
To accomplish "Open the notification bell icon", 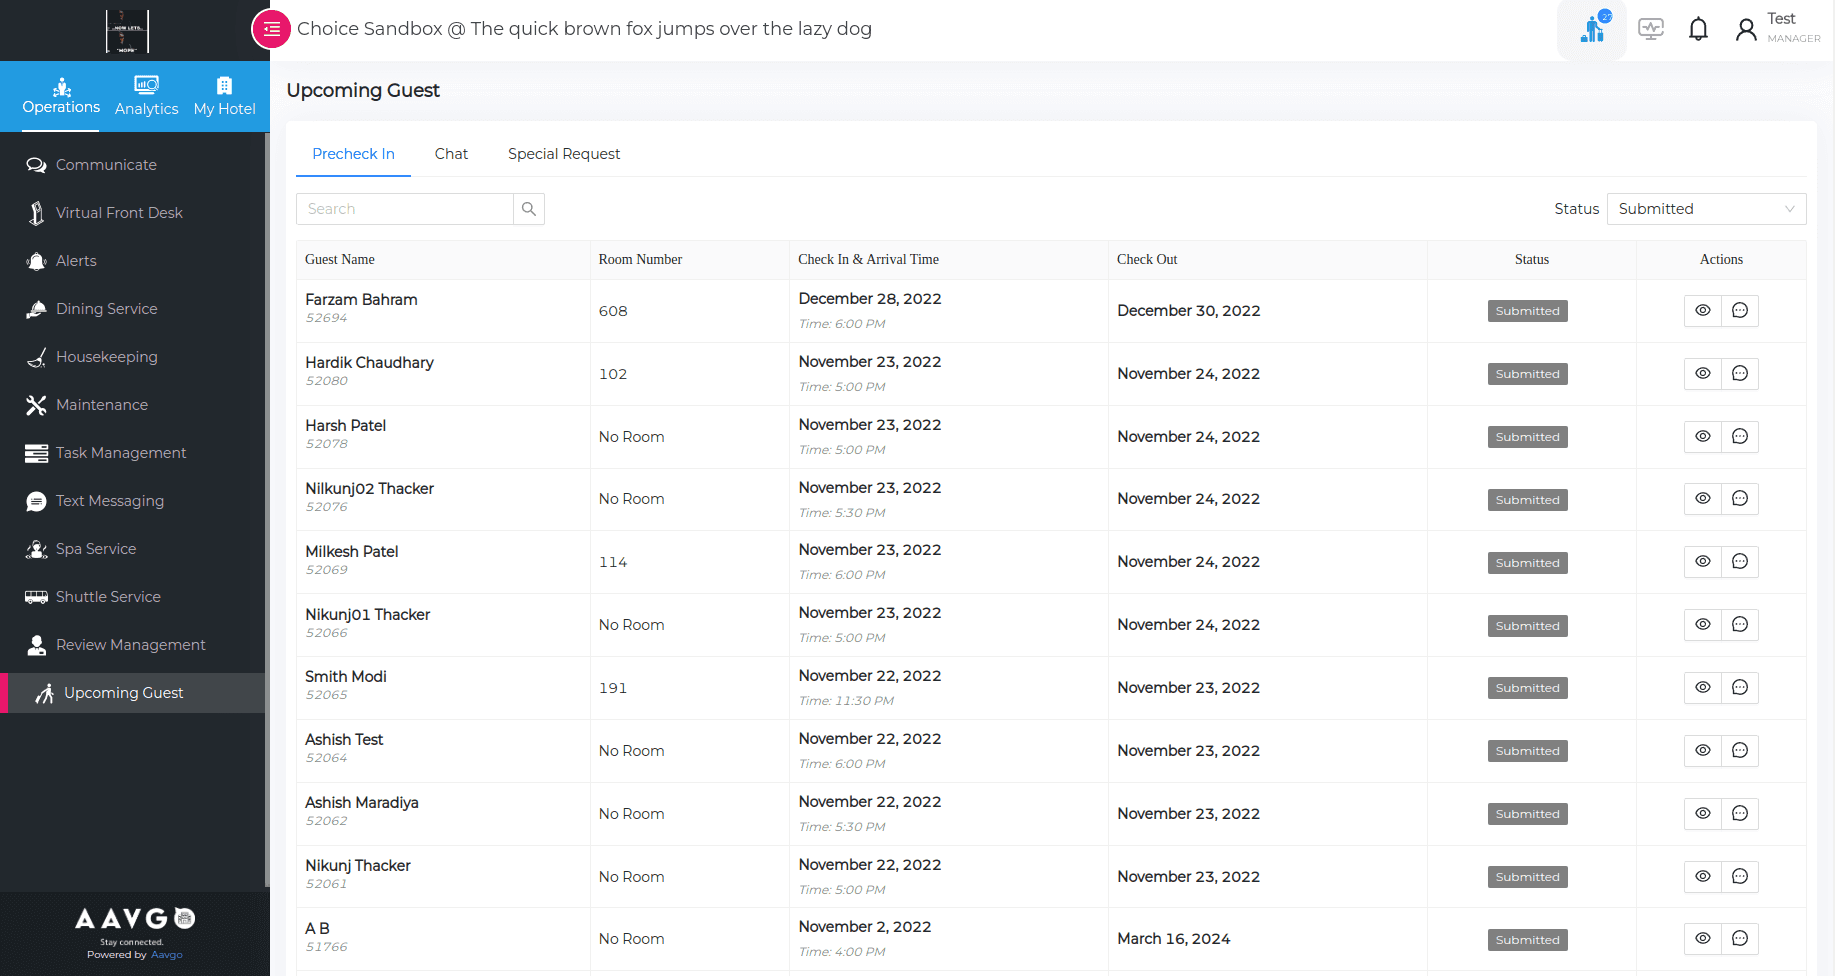I will tap(1698, 30).
